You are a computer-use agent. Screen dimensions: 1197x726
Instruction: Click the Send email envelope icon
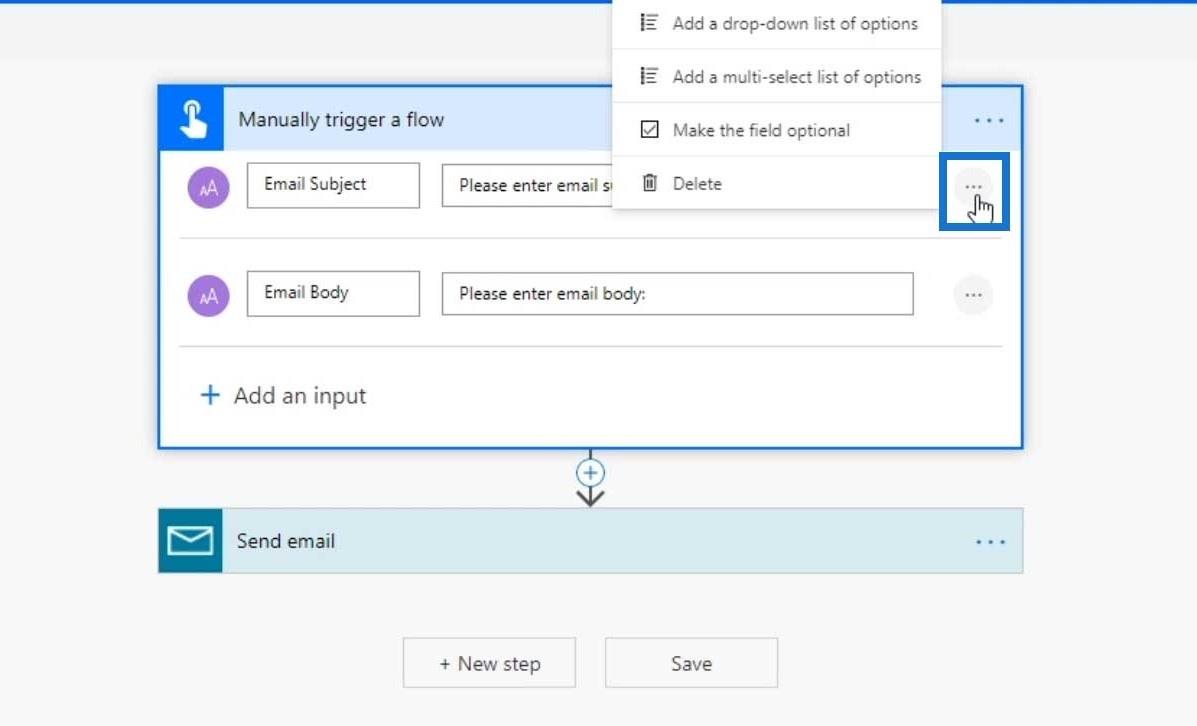point(190,541)
